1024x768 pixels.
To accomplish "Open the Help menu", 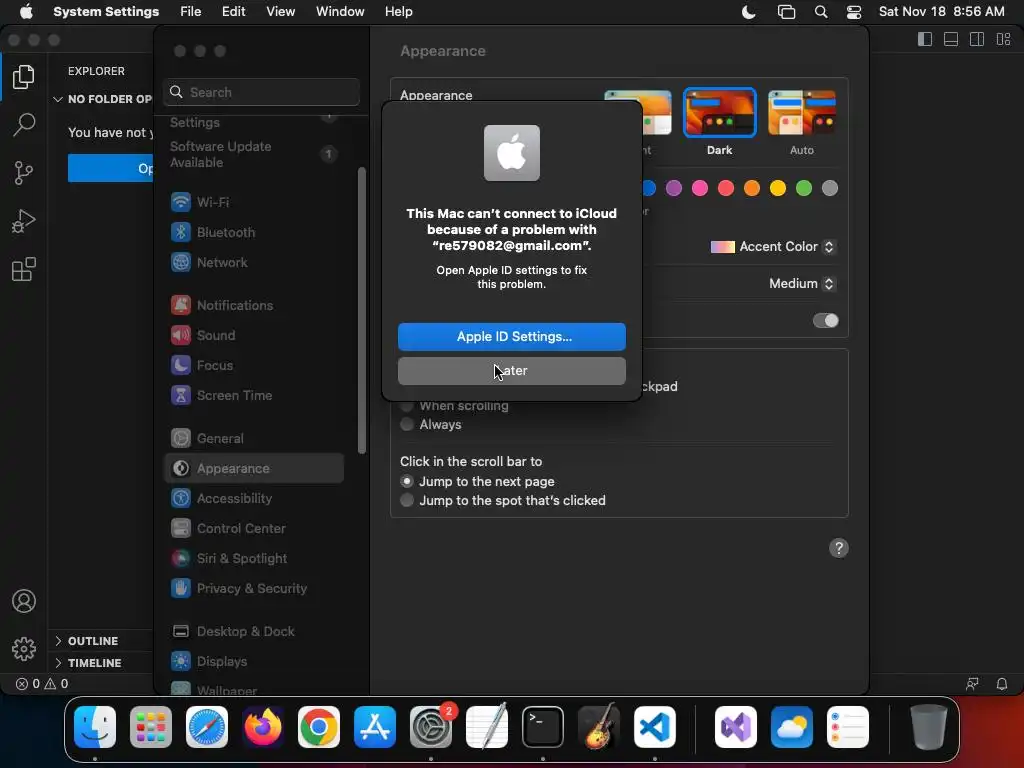I will [398, 12].
